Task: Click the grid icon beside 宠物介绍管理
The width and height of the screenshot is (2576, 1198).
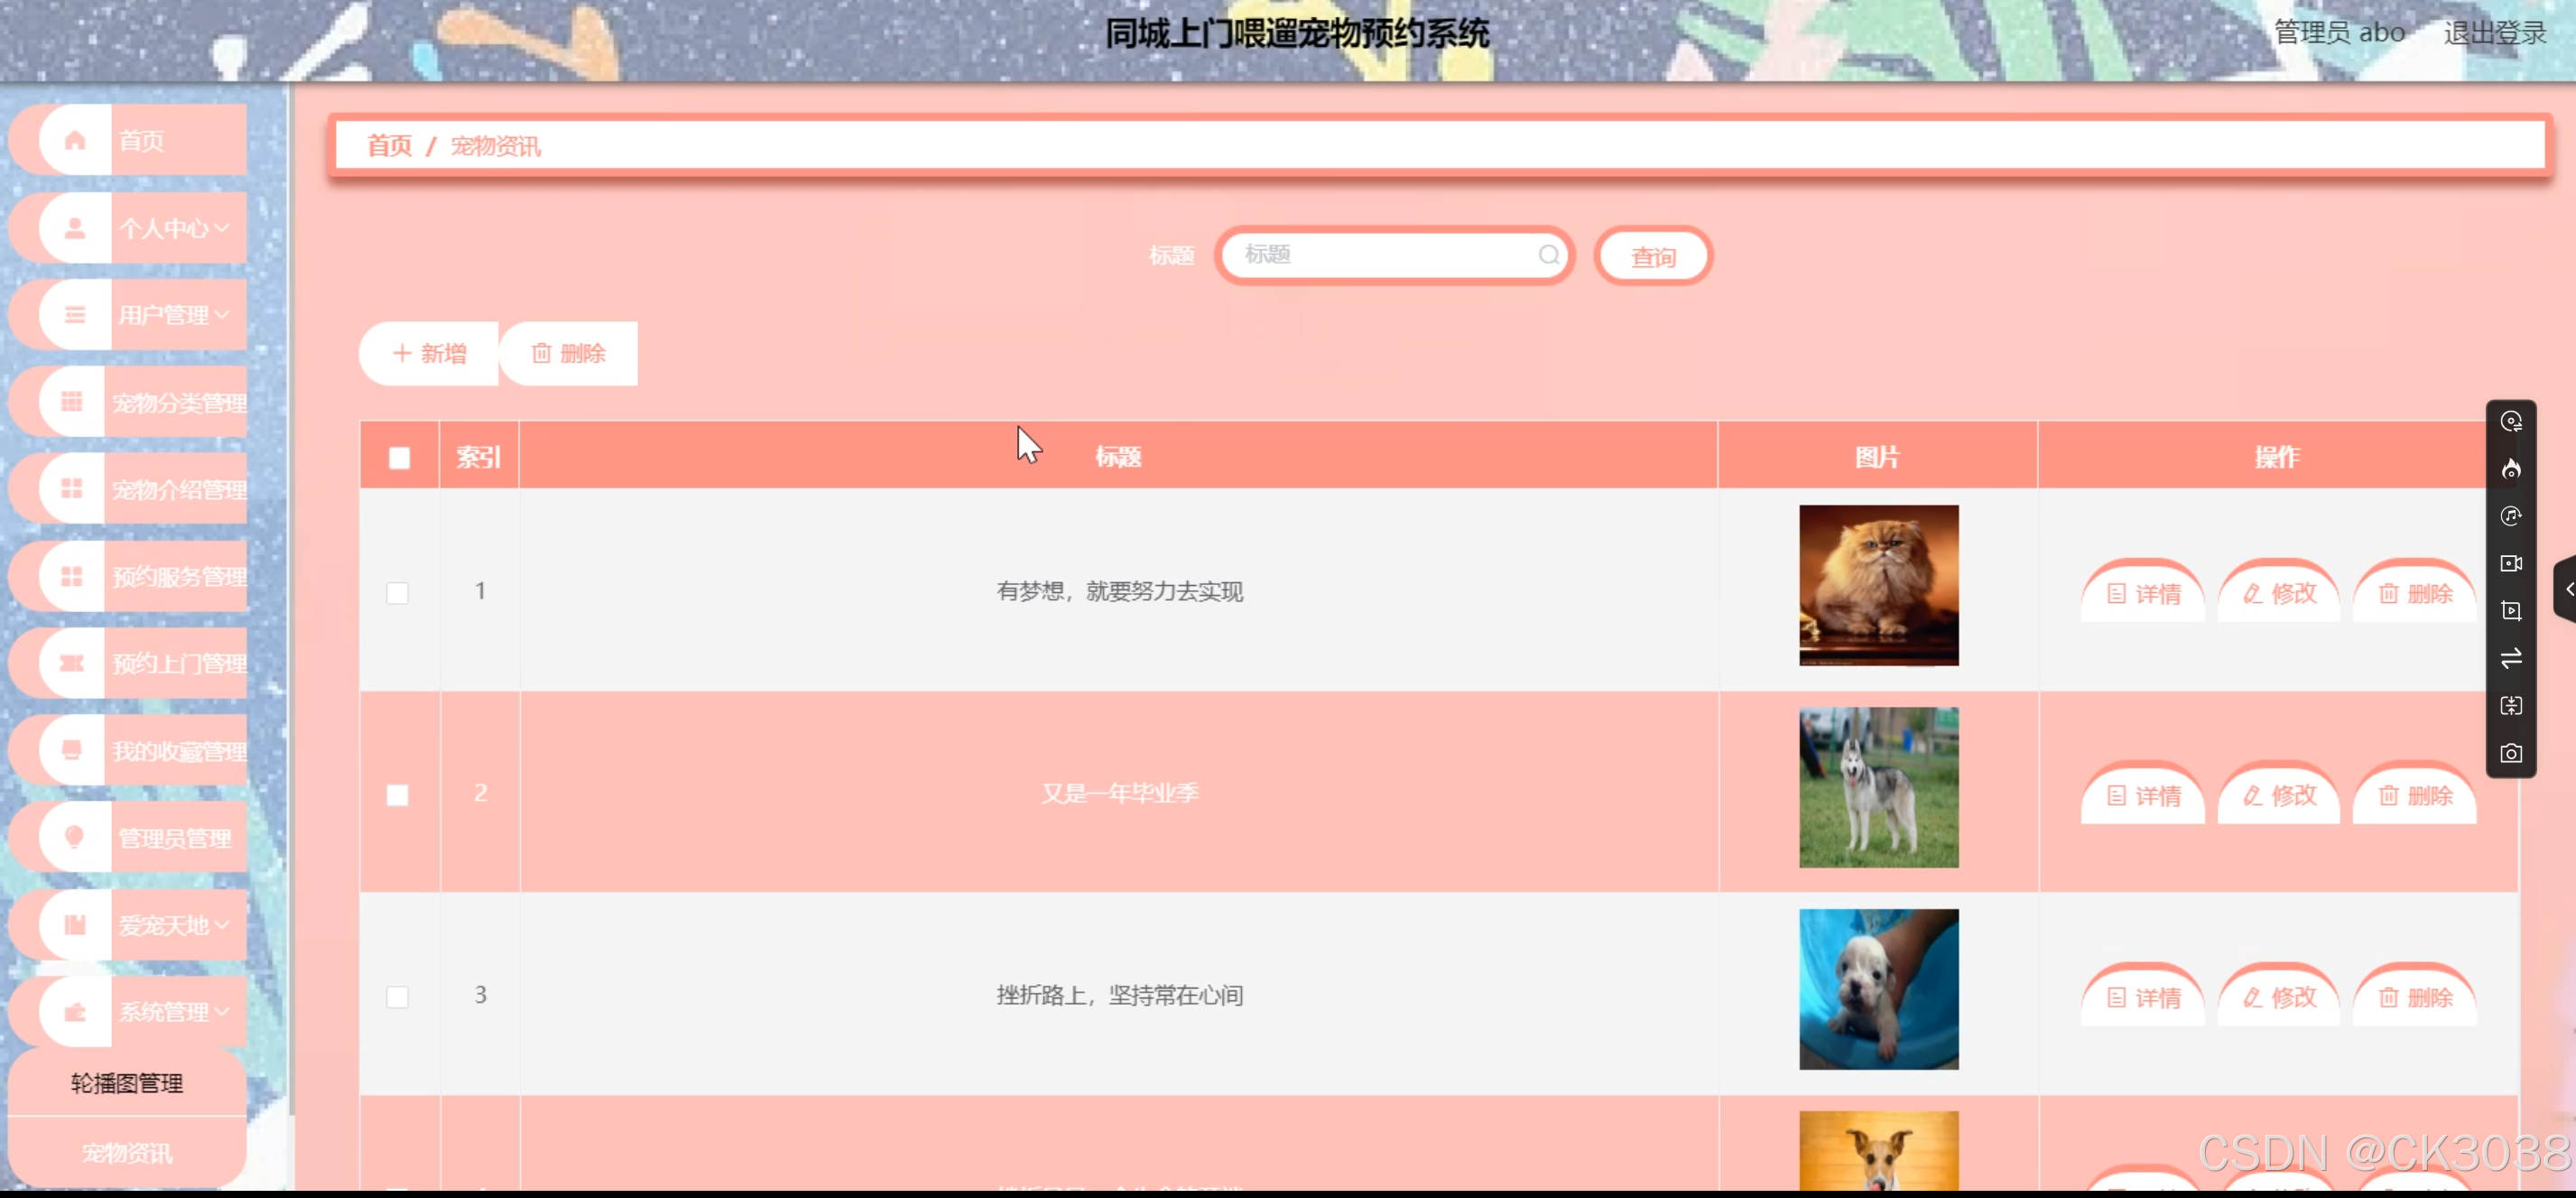Action: [72, 489]
